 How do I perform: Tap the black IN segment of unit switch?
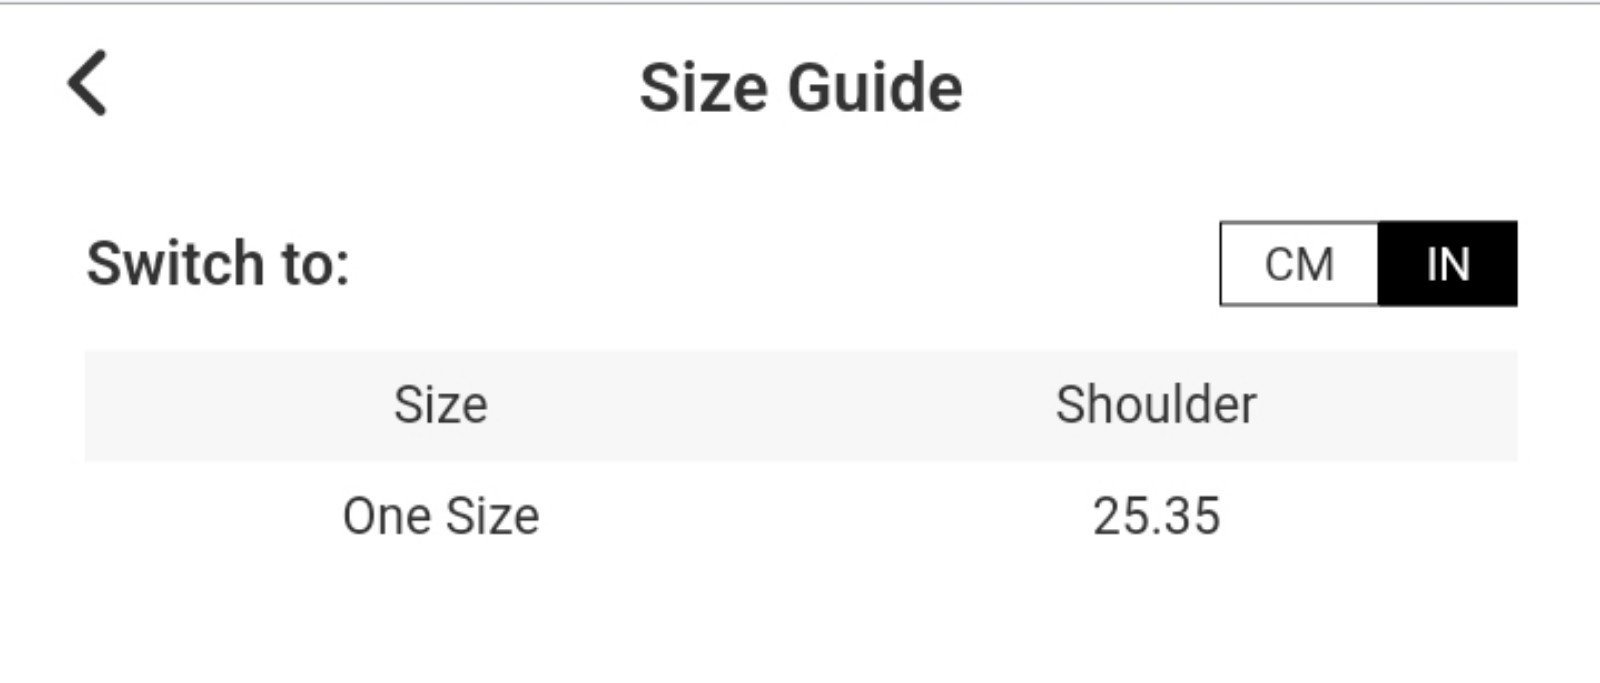click(1447, 264)
